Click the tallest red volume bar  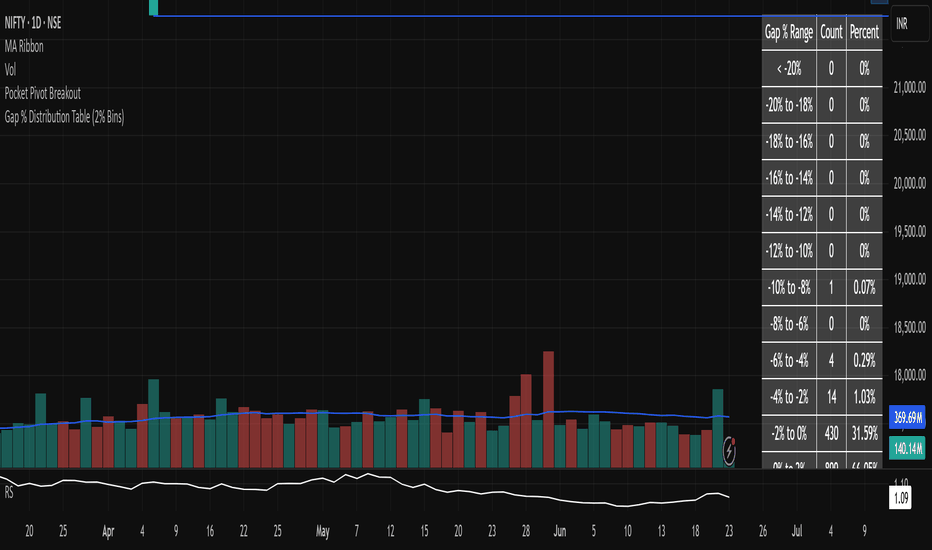548,409
